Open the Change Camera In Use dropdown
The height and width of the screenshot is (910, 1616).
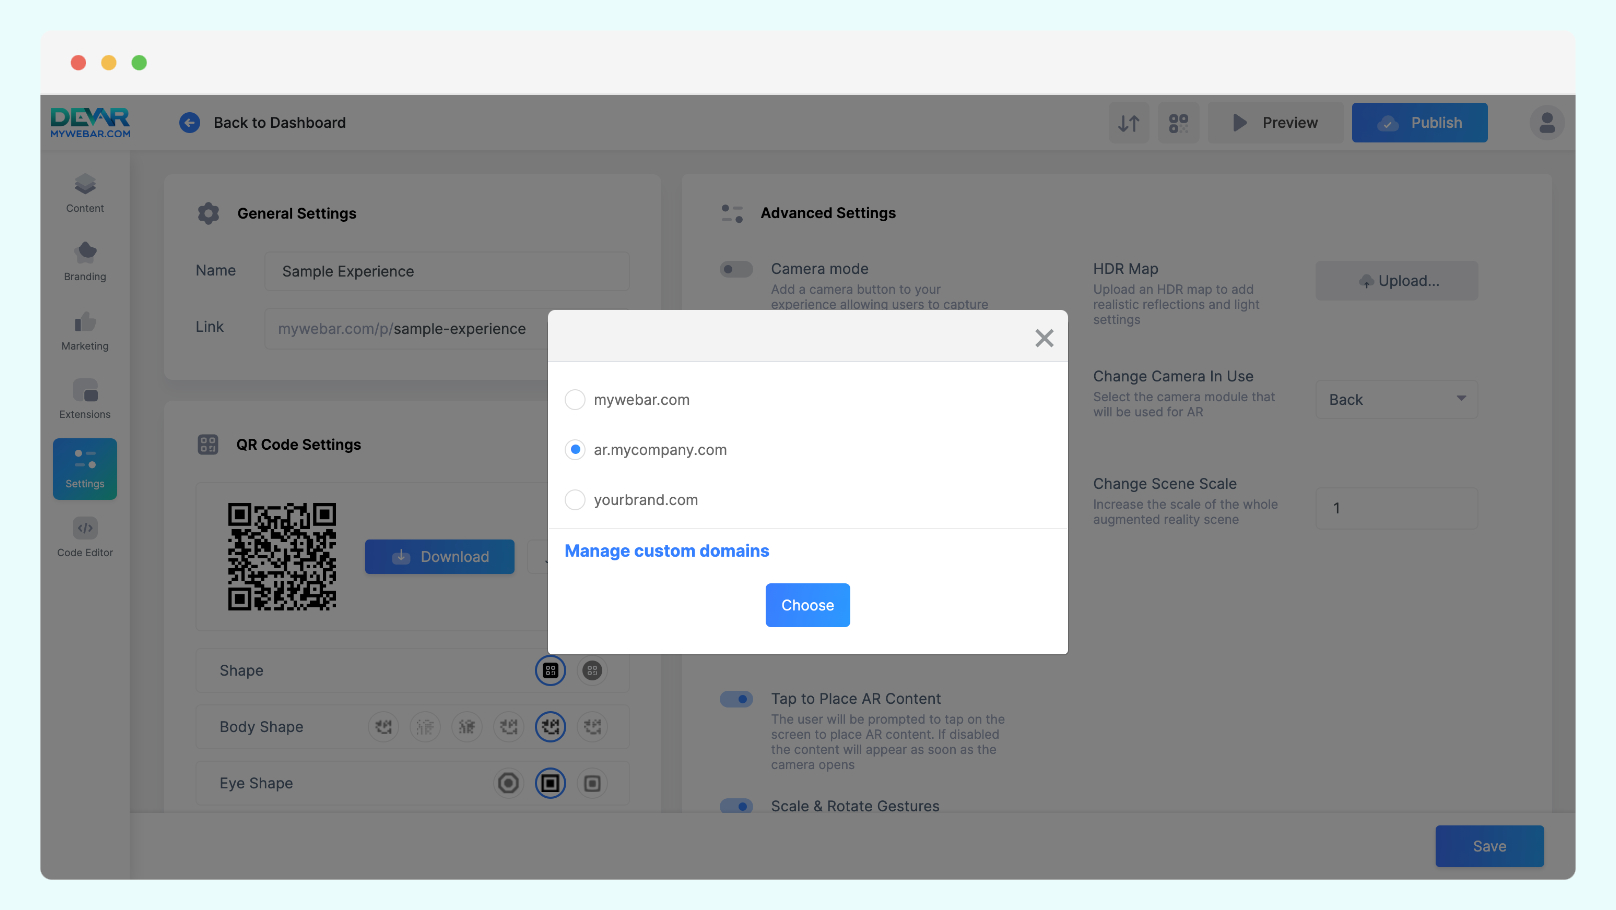pyautogui.click(x=1396, y=399)
